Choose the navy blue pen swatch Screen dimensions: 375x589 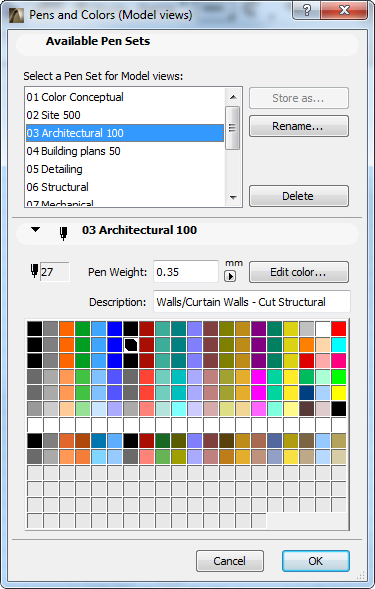point(307,393)
